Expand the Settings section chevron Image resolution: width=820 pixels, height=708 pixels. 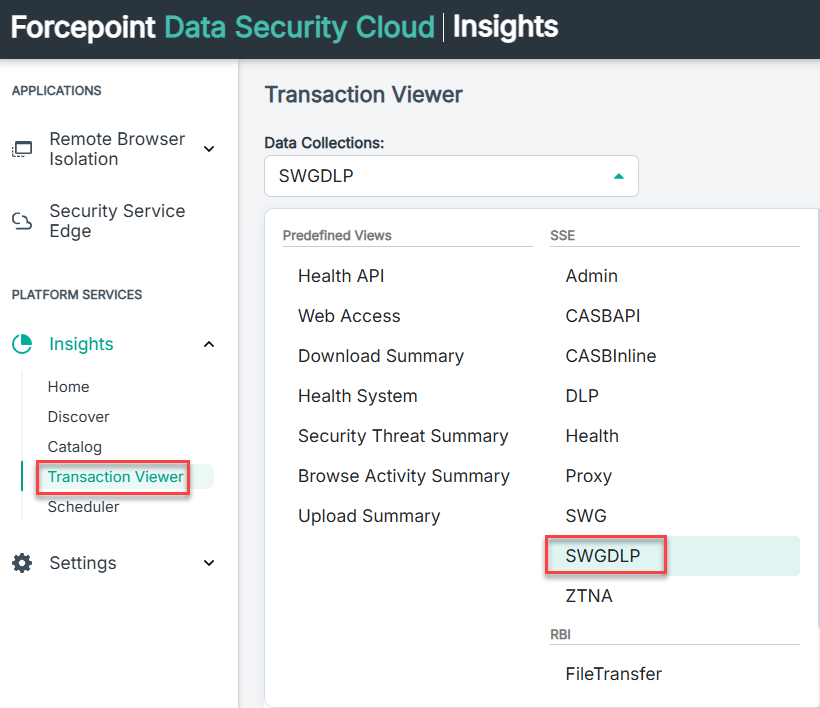coord(209,563)
